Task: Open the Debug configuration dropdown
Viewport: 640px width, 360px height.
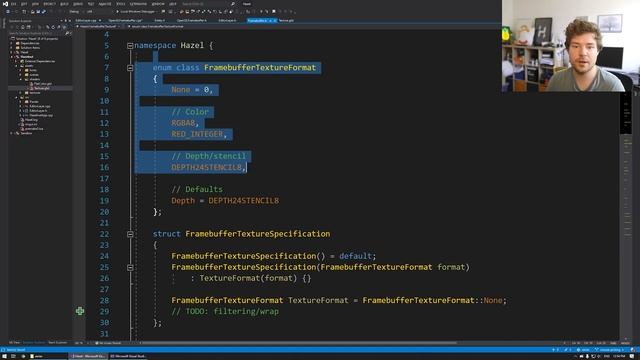Action: click(76, 11)
